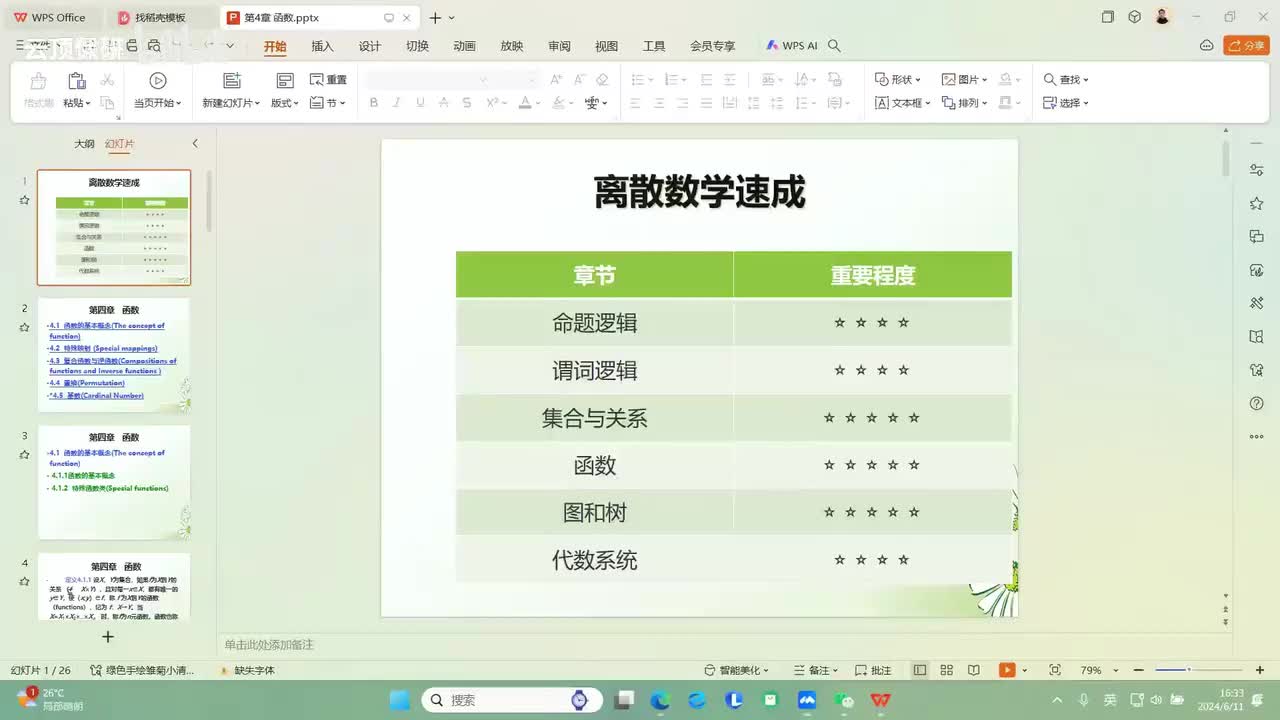Click the clear formatting eraser icon

602,80
